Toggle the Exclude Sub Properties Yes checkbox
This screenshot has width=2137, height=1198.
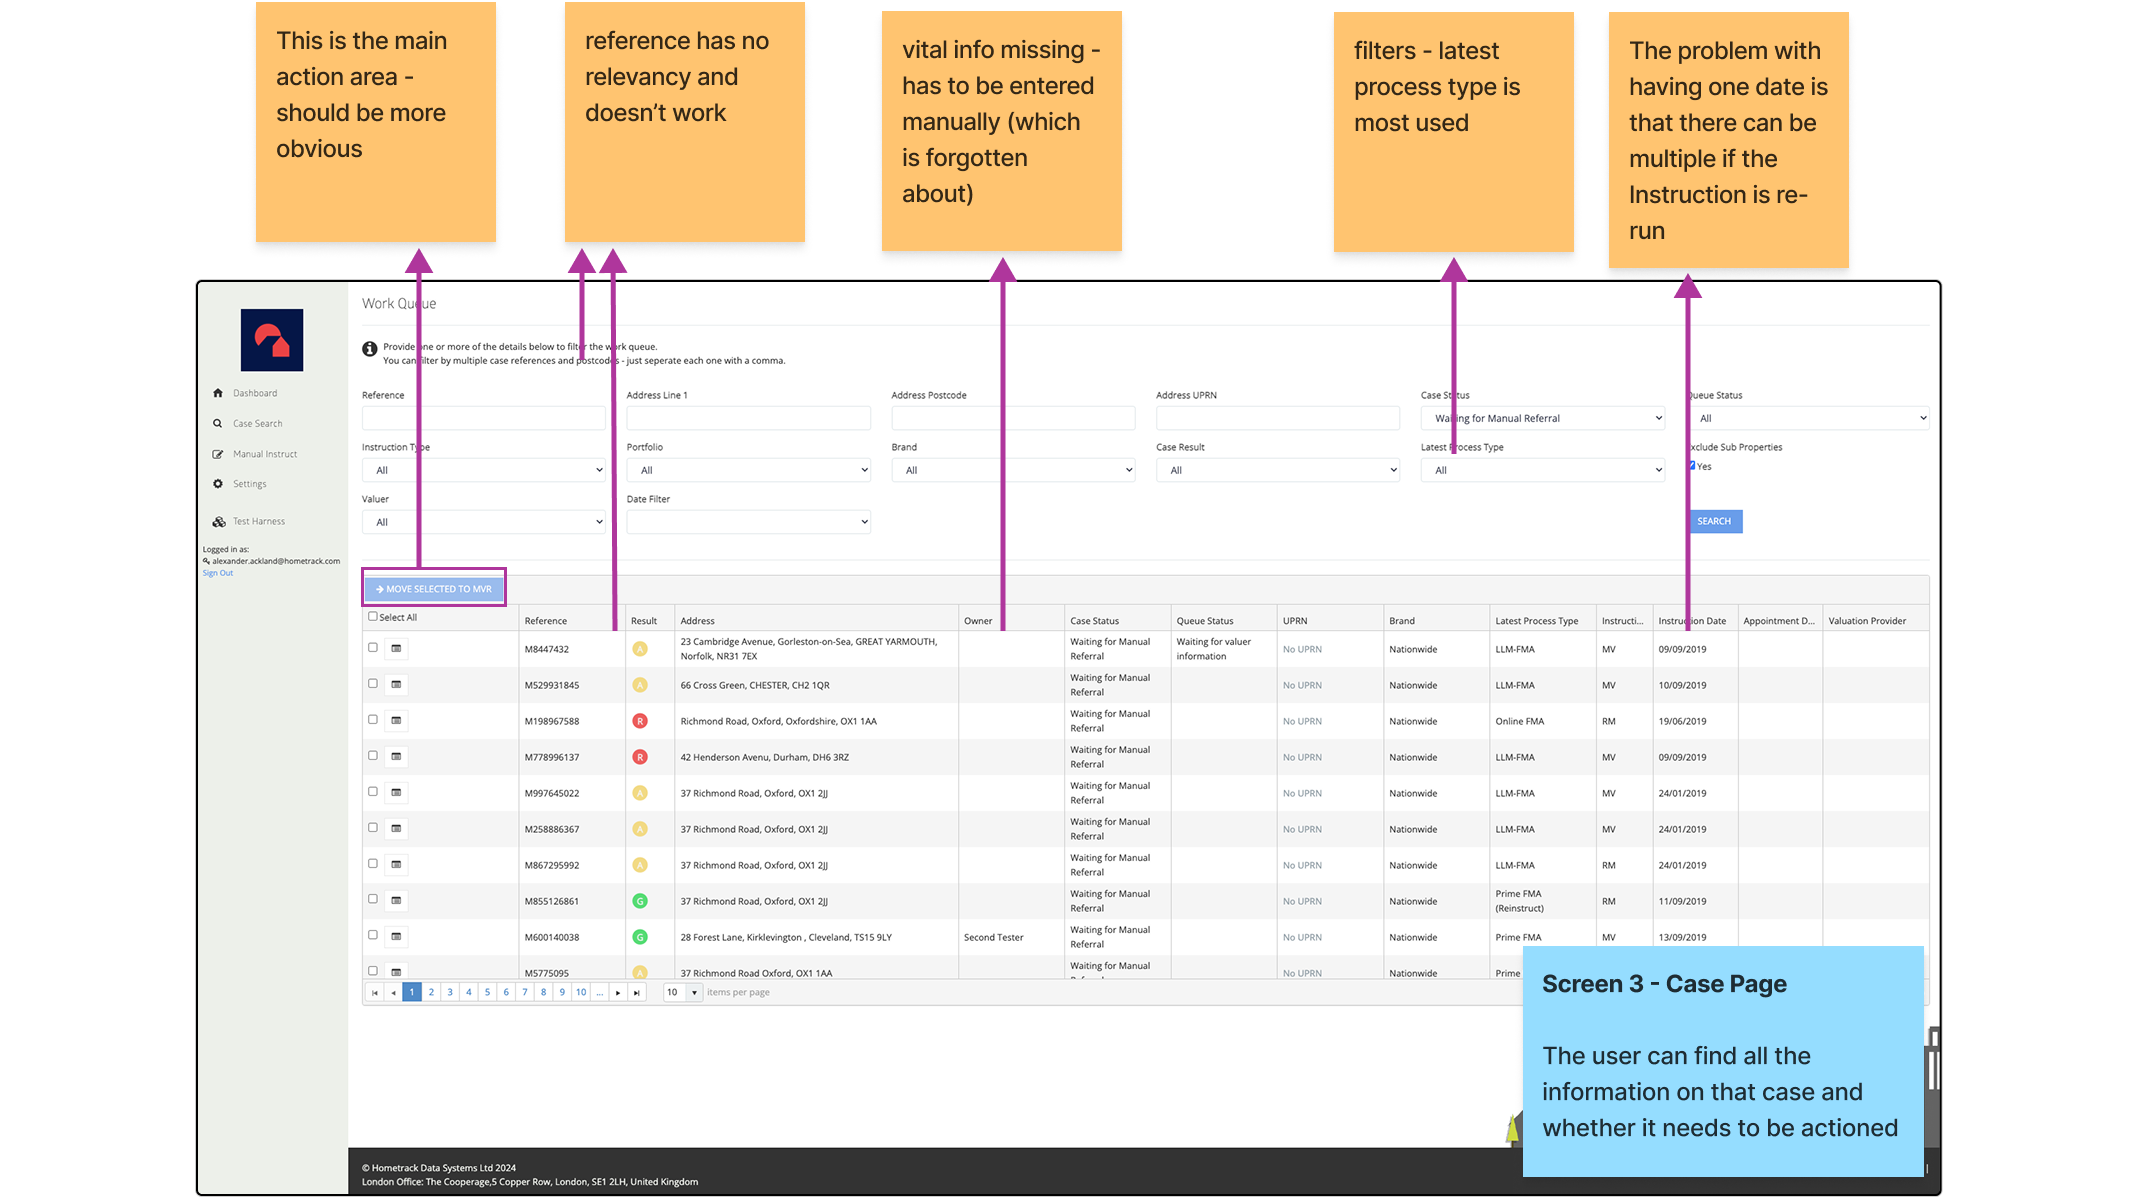click(1692, 466)
